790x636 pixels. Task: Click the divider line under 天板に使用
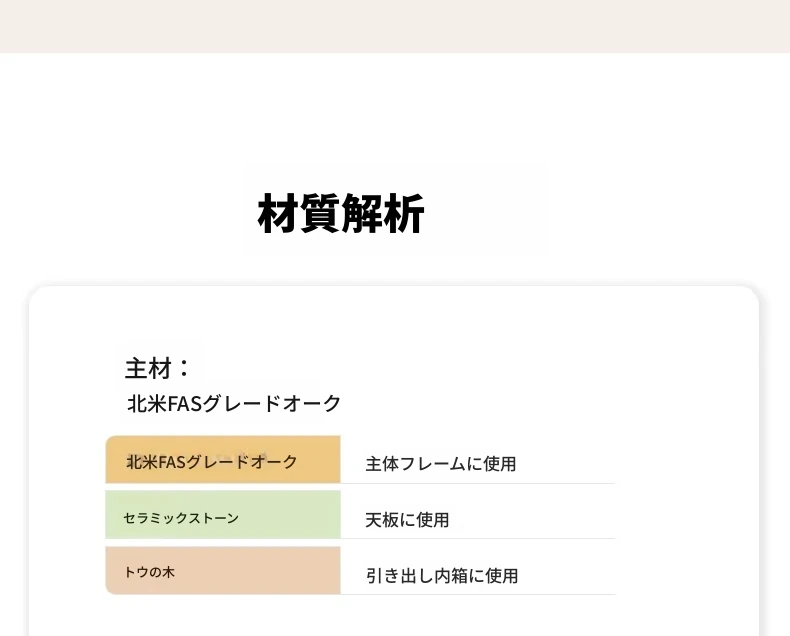click(x=478, y=538)
